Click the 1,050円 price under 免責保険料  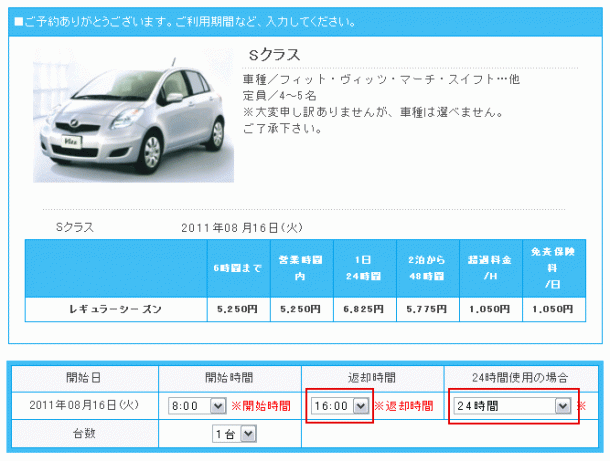tap(554, 310)
